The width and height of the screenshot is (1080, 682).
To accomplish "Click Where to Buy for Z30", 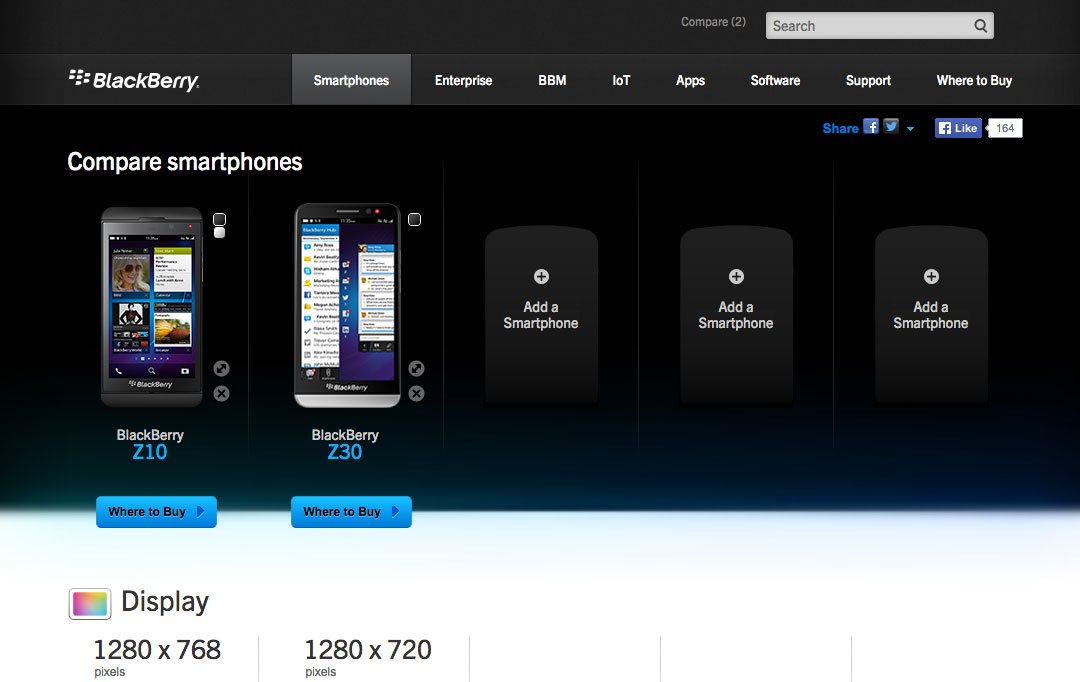I will [x=351, y=512].
